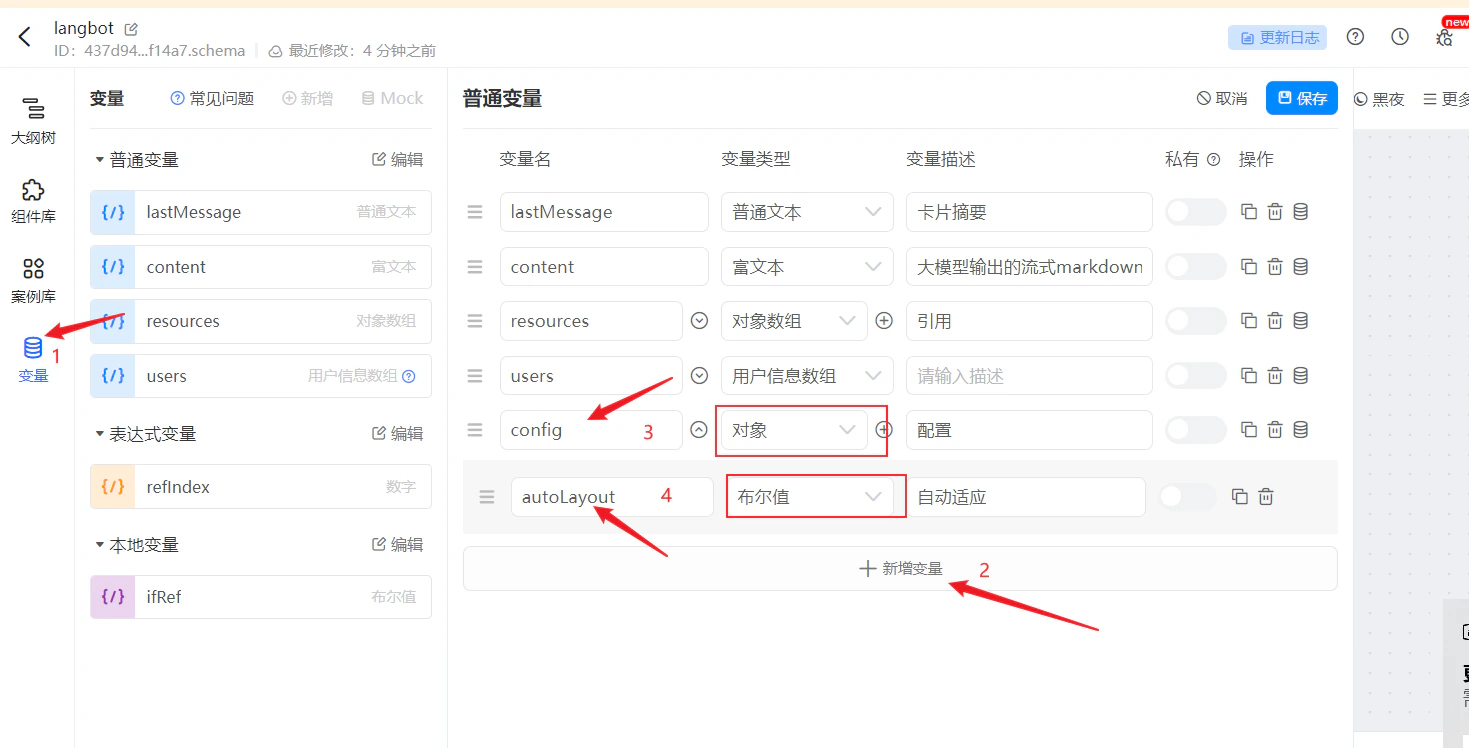This screenshot has width=1469, height=748.
Task: Delete the autoLayout sub-variable
Action: [x=1266, y=497]
